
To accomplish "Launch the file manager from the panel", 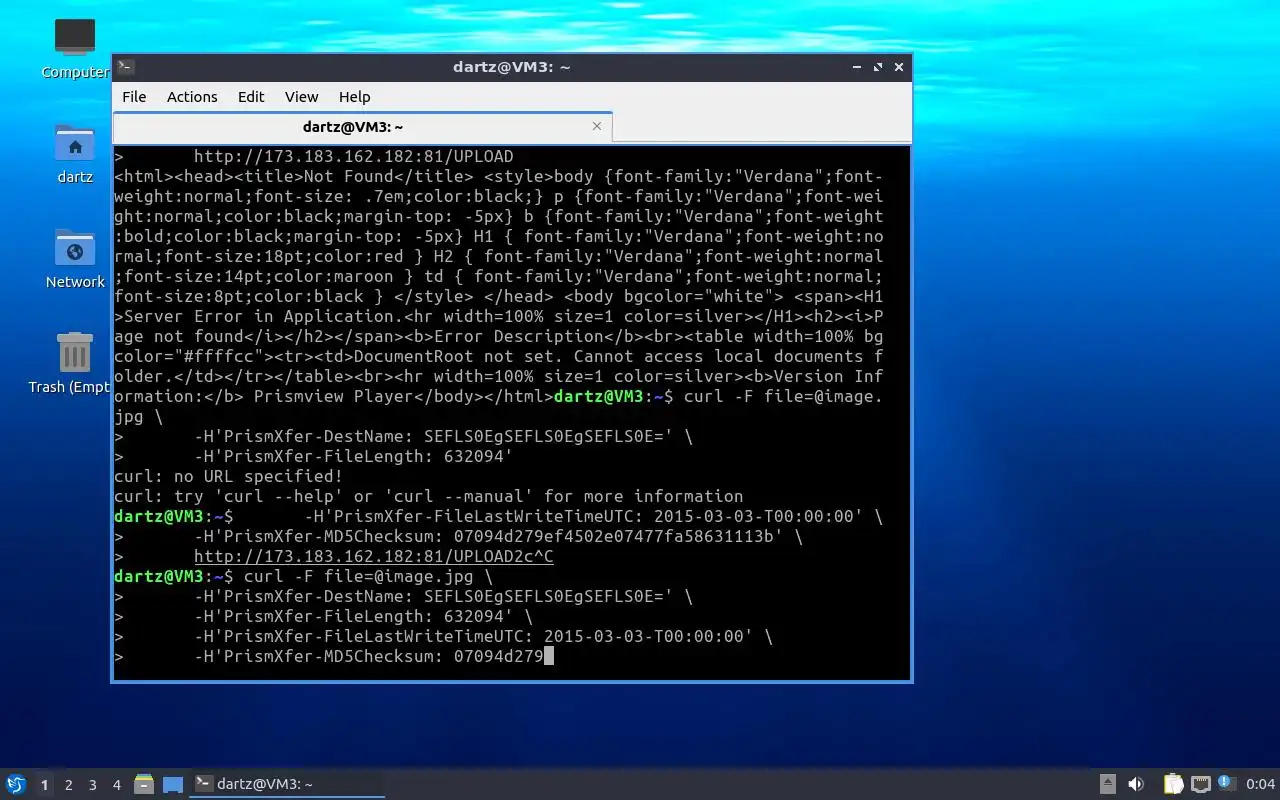I will coord(144,784).
